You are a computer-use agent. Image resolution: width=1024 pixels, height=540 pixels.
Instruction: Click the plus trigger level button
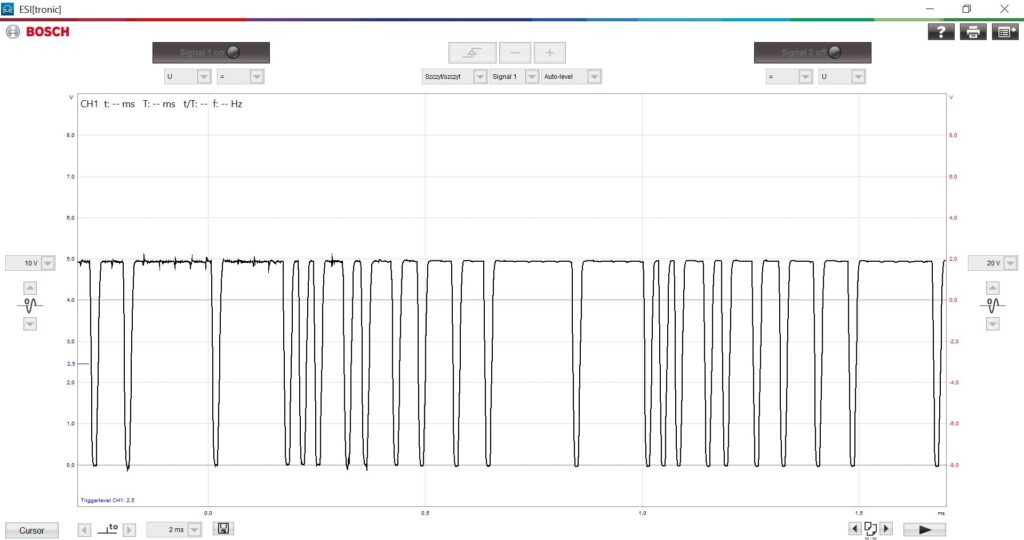[x=549, y=53]
